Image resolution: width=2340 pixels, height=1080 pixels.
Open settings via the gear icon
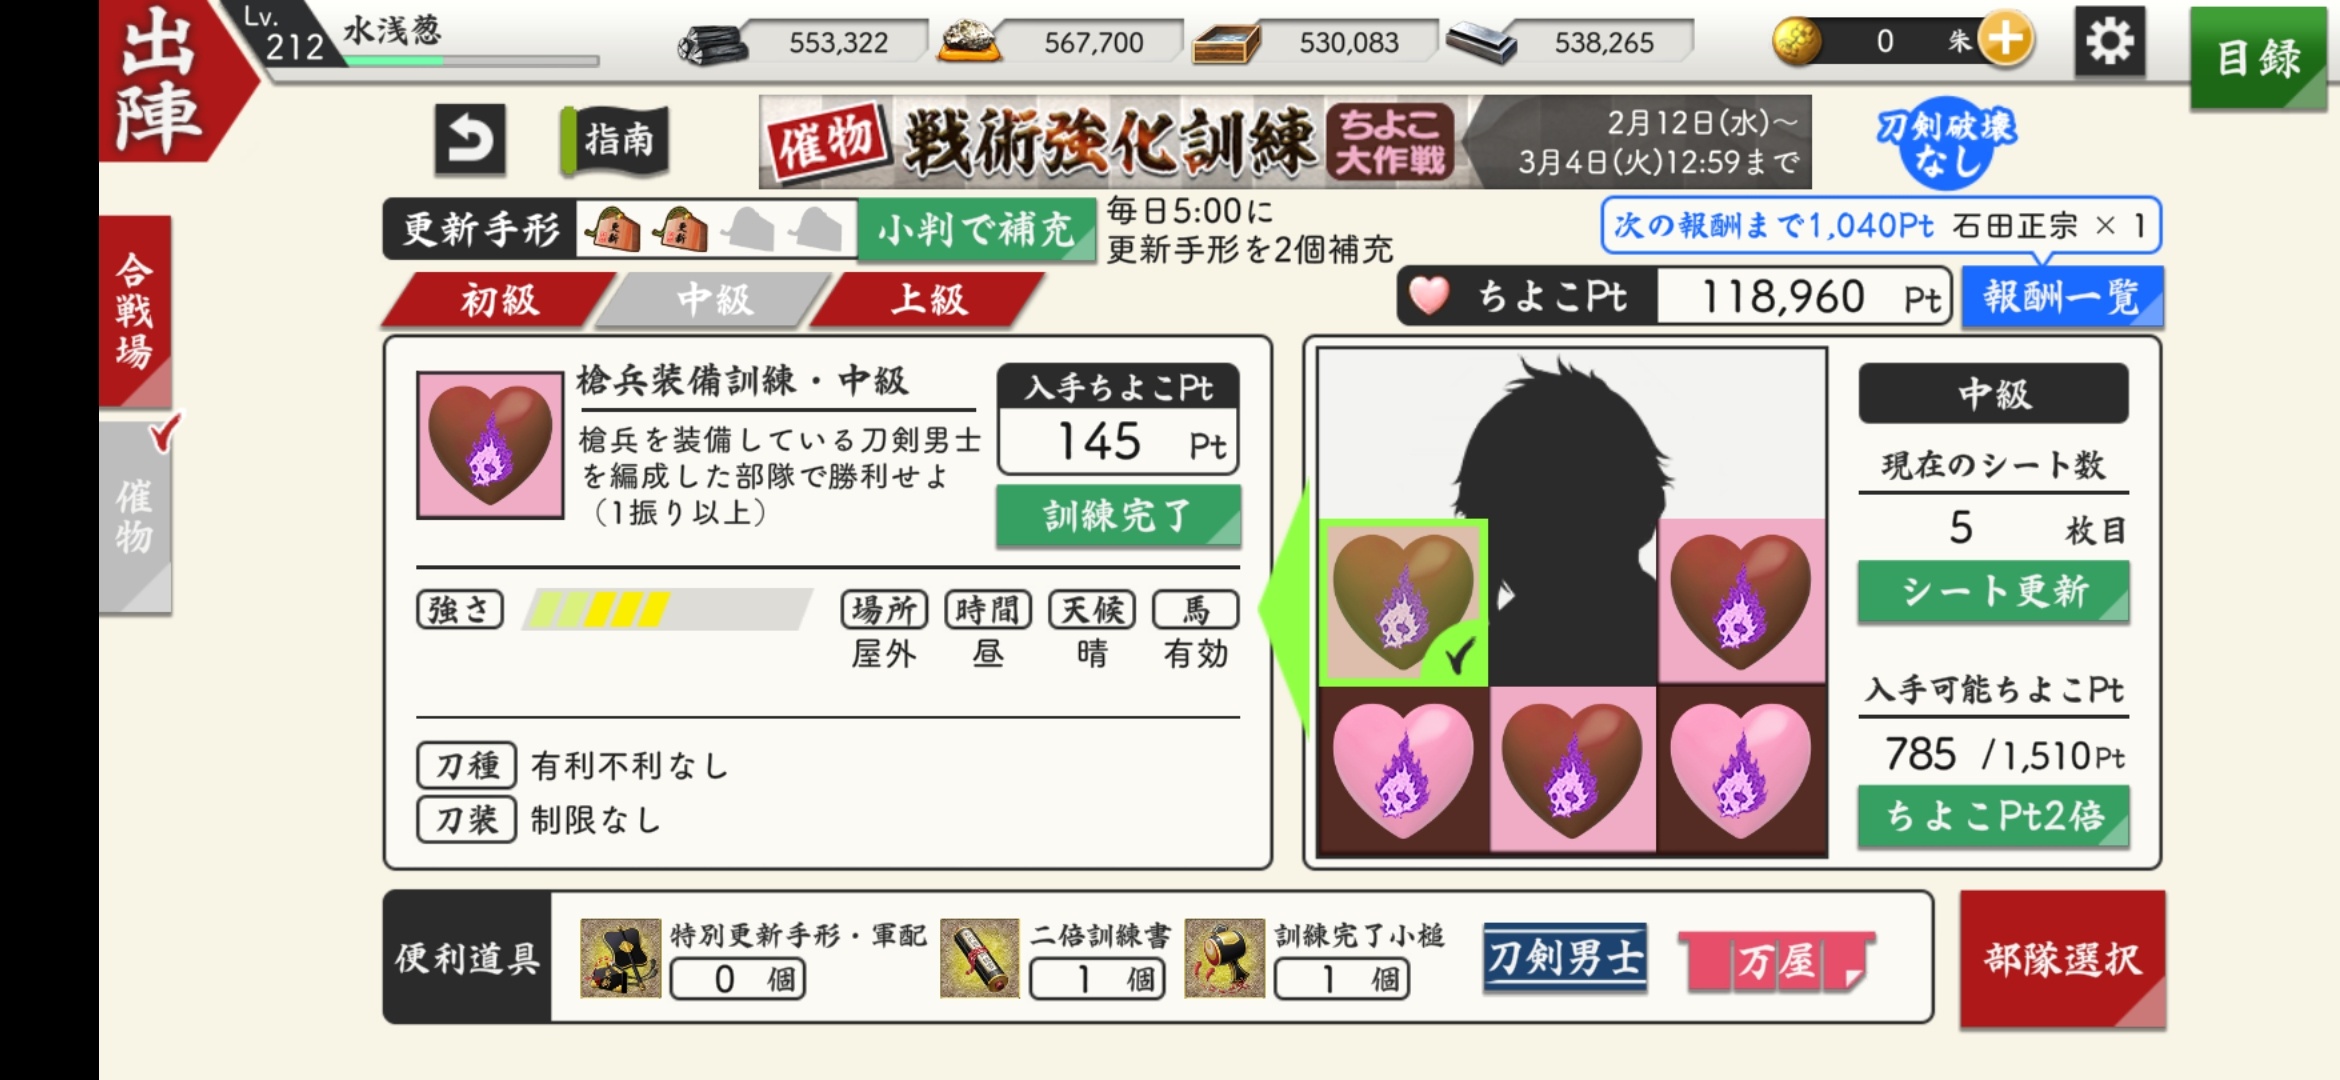[x=2109, y=41]
